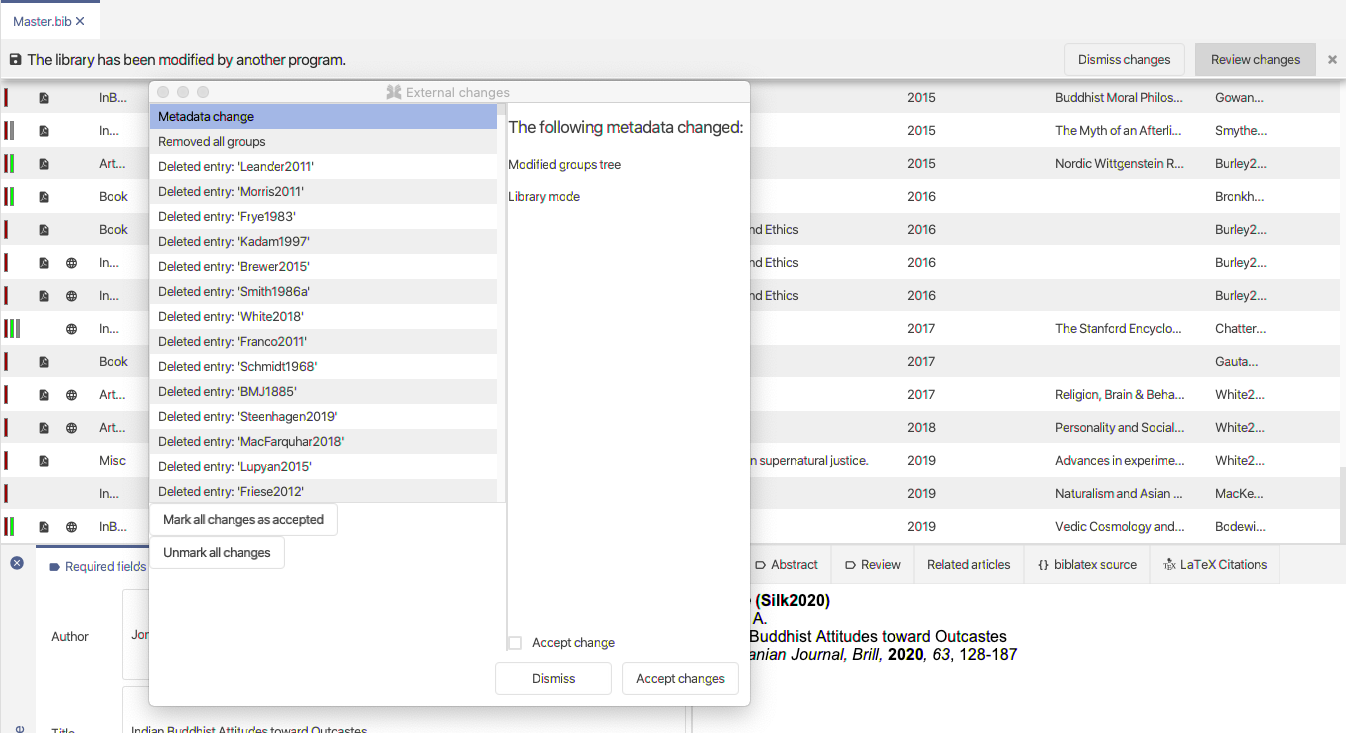
Task: Click the save icon in the notification bar
Action: [15, 60]
